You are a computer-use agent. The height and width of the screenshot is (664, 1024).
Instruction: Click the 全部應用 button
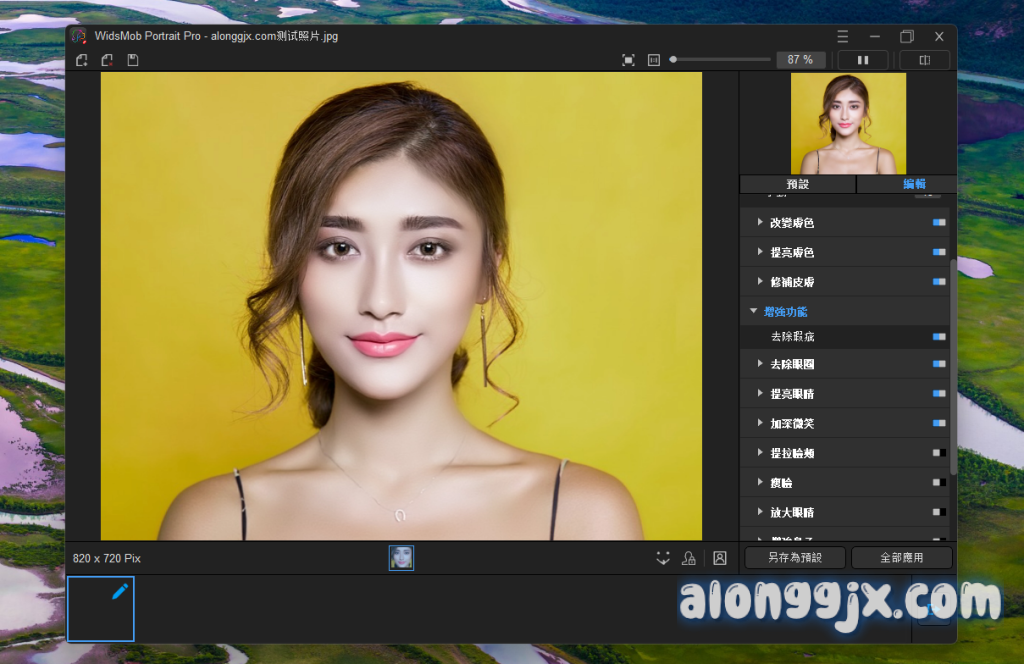[901, 558]
